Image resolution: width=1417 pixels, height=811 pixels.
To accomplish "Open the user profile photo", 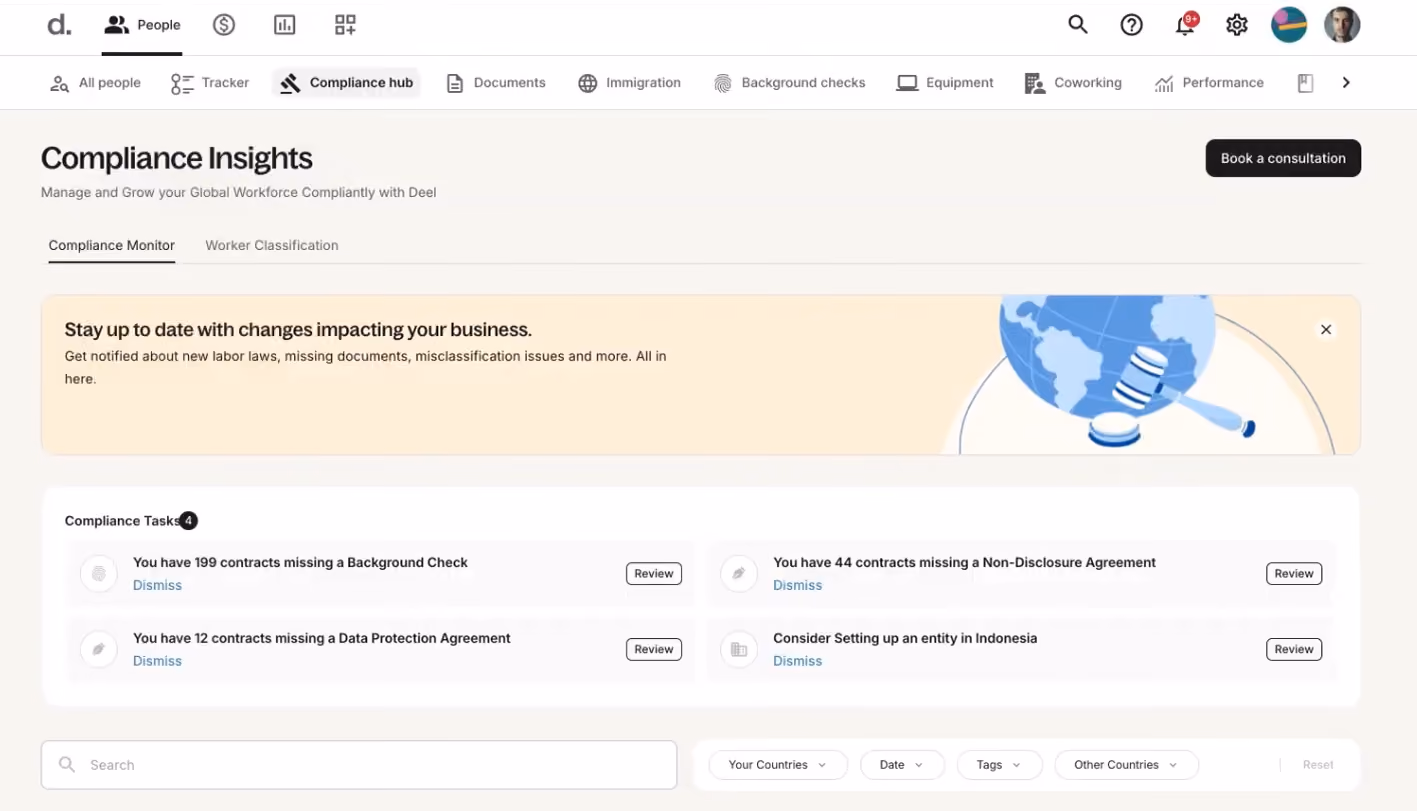I will [x=1342, y=25].
